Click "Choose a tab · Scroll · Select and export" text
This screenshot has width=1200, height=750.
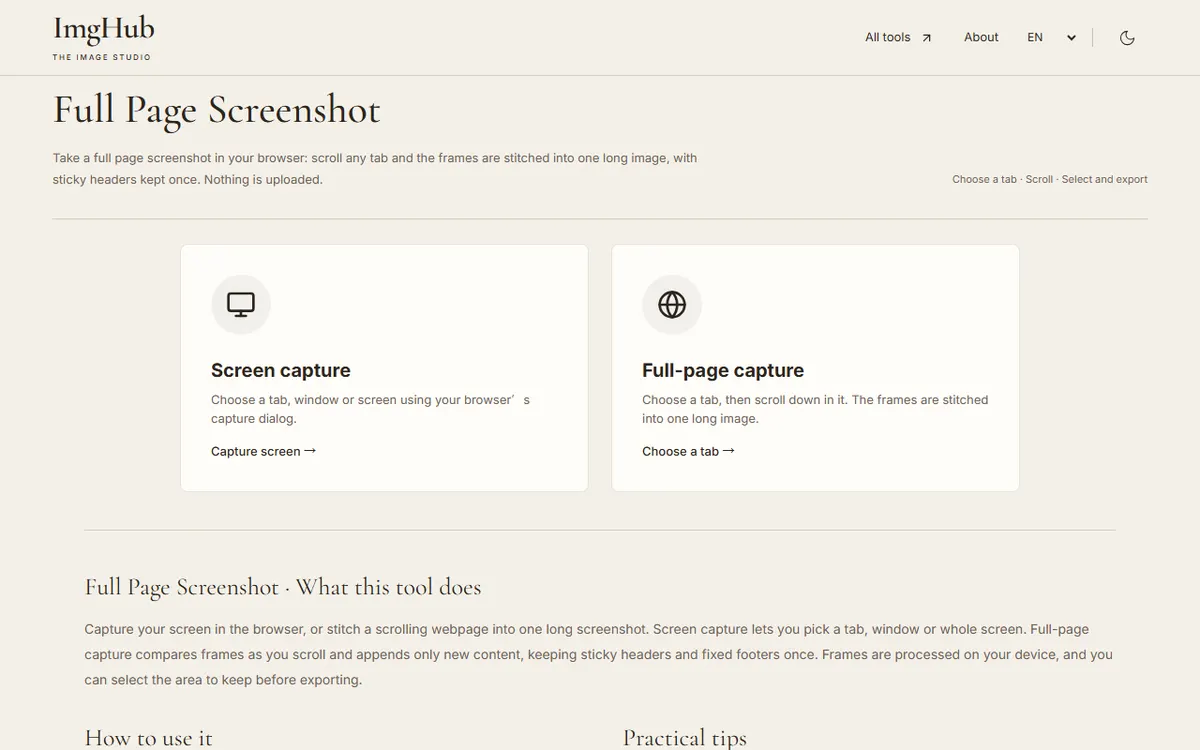pyautogui.click(x=1050, y=179)
